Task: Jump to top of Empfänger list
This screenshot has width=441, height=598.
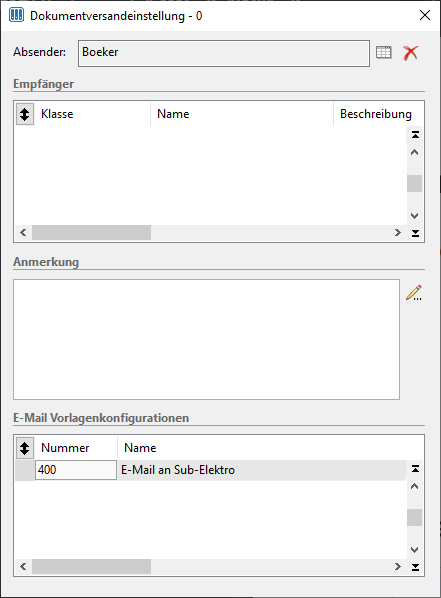Action: (415, 135)
